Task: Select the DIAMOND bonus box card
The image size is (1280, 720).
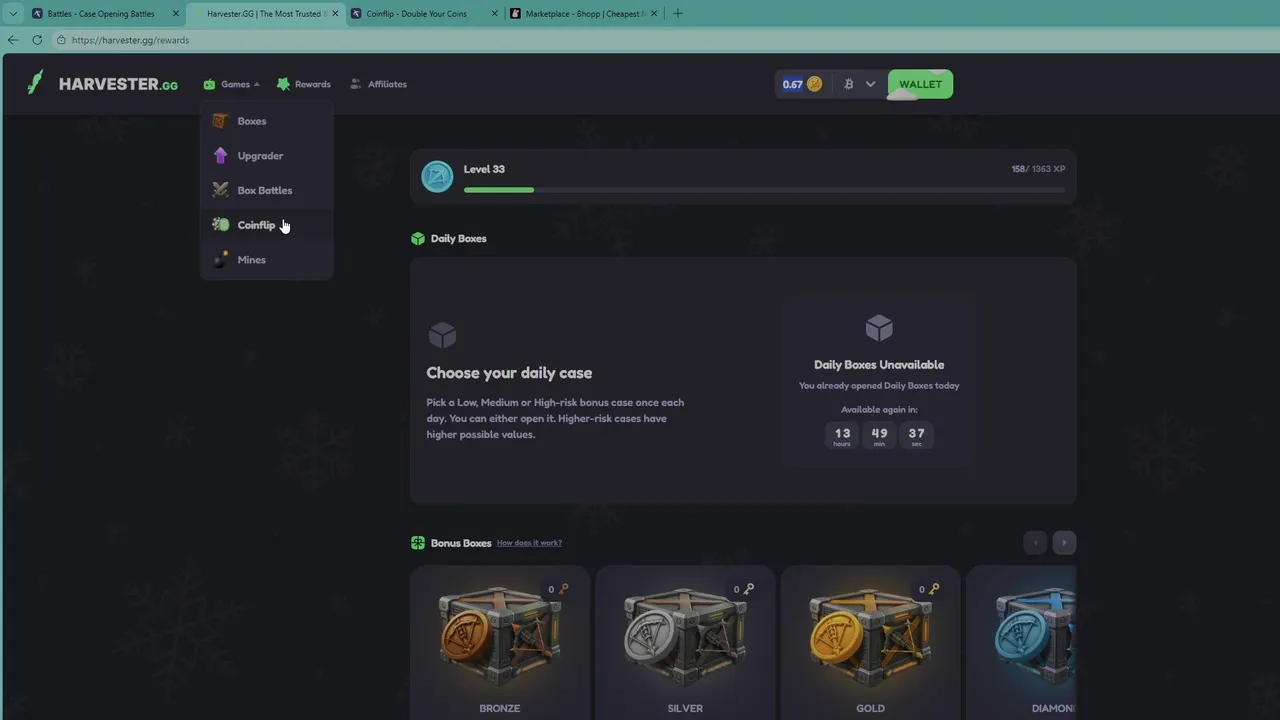Action: pos(1021,643)
